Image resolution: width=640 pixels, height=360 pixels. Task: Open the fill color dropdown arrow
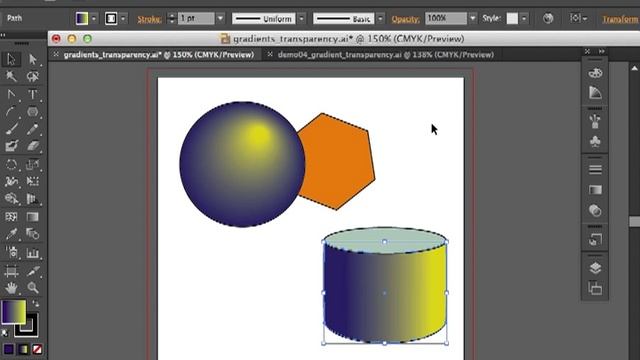94,18
